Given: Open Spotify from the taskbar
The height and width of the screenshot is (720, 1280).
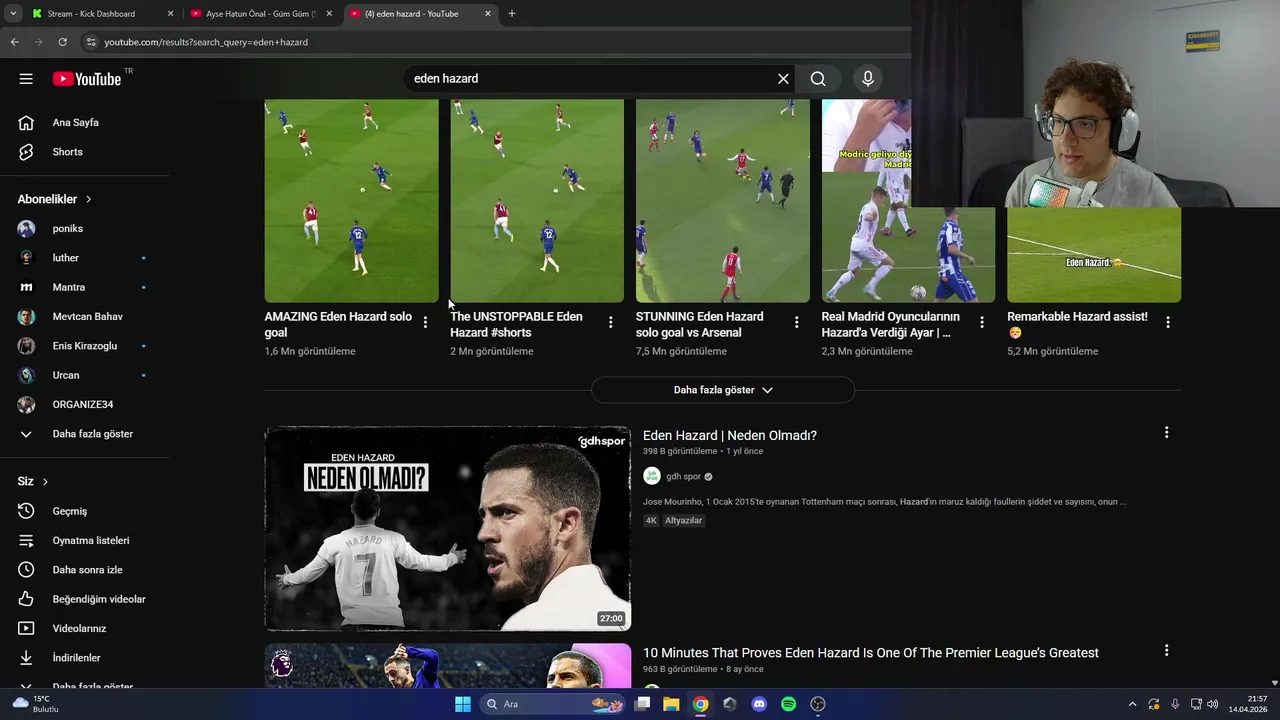Looking at the screenshot, I should (x=788, y=704).
